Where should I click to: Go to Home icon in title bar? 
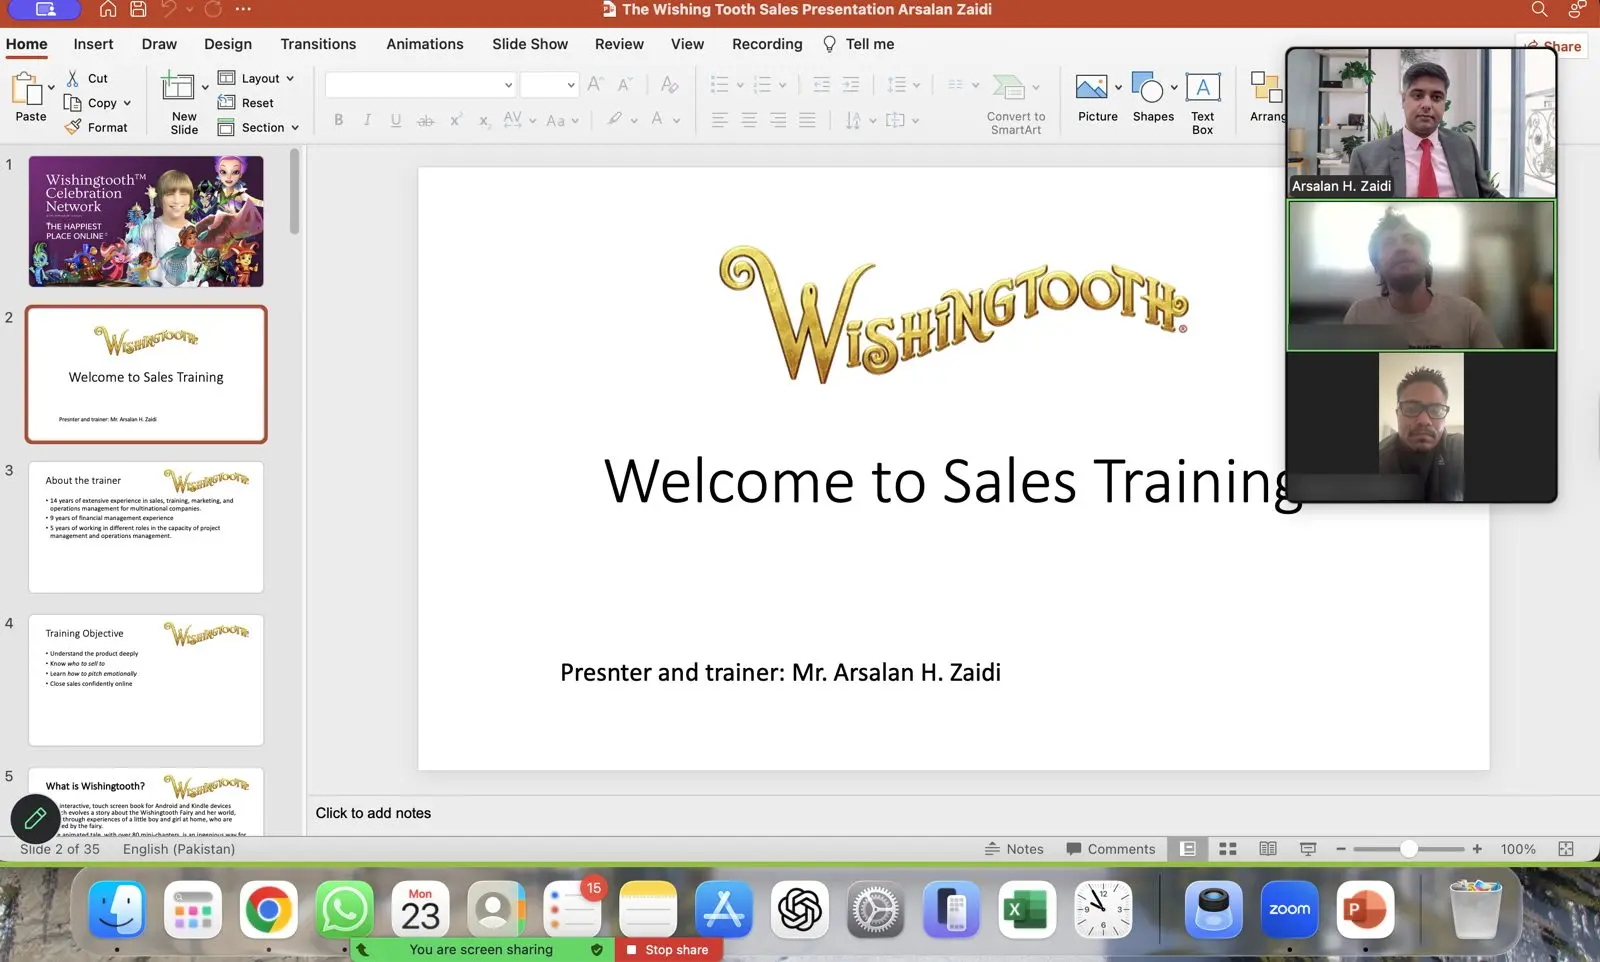click(x=108, y=10)
